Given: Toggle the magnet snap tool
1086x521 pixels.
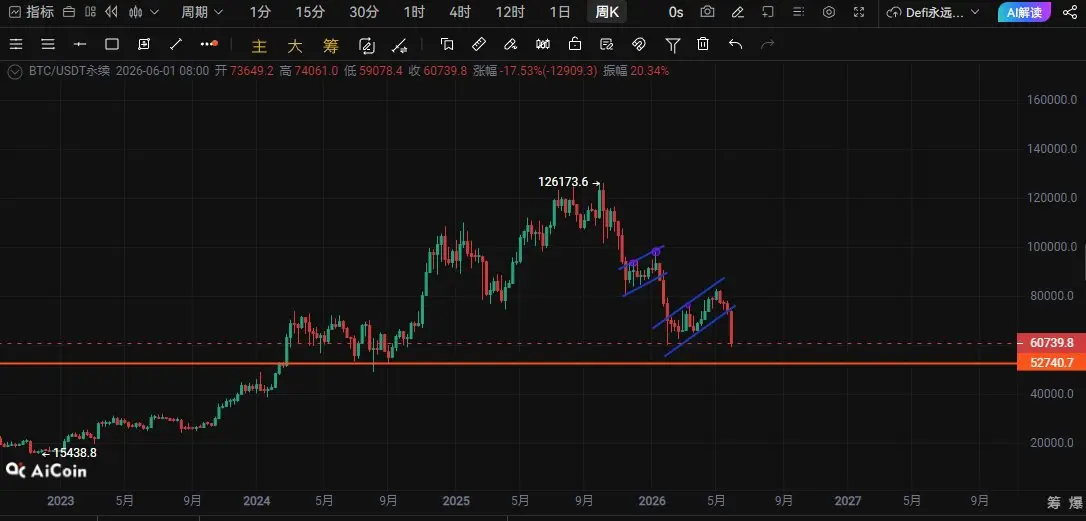Looking at the screenshot, I should pyautogui.click(x=639, y=44).
